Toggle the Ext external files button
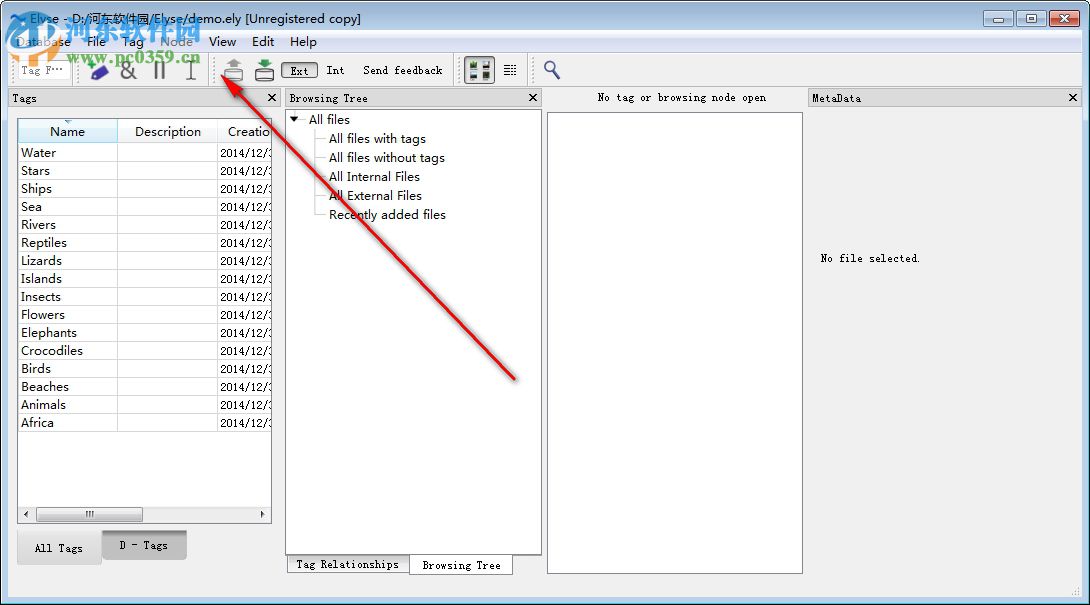This screenshot has width=1090, height=605. pyautogui.click(x=300, y=70)
